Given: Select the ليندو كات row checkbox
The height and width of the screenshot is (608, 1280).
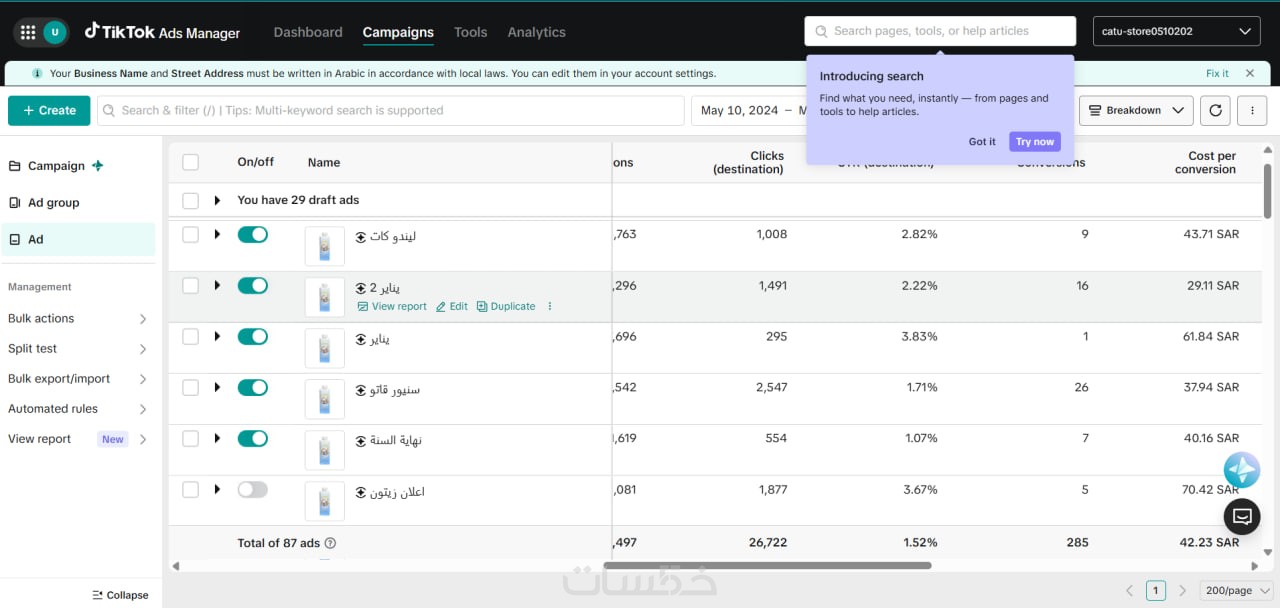Looking at the screenshot, I should coord(191,234).
